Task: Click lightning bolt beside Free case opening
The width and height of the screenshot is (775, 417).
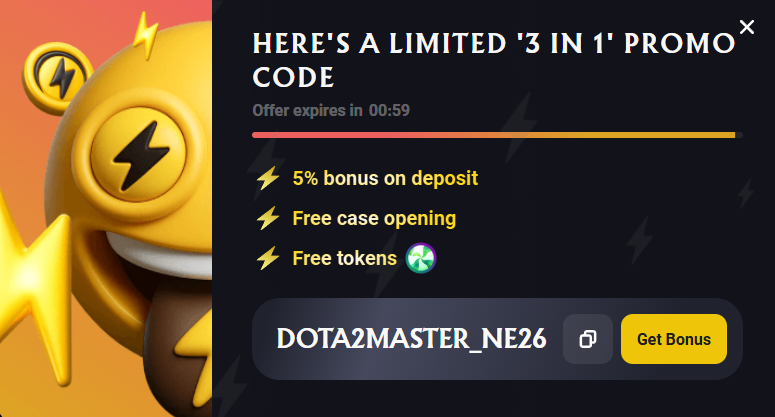Action: [268, 218]
